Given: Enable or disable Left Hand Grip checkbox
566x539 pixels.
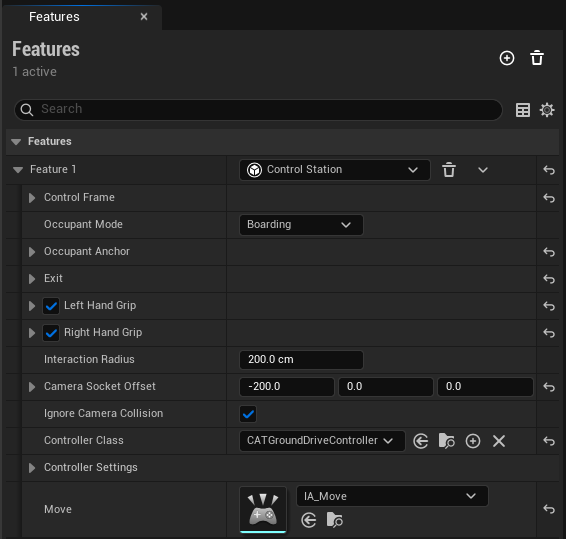Looking at the screenshot, I should (51, 306).
